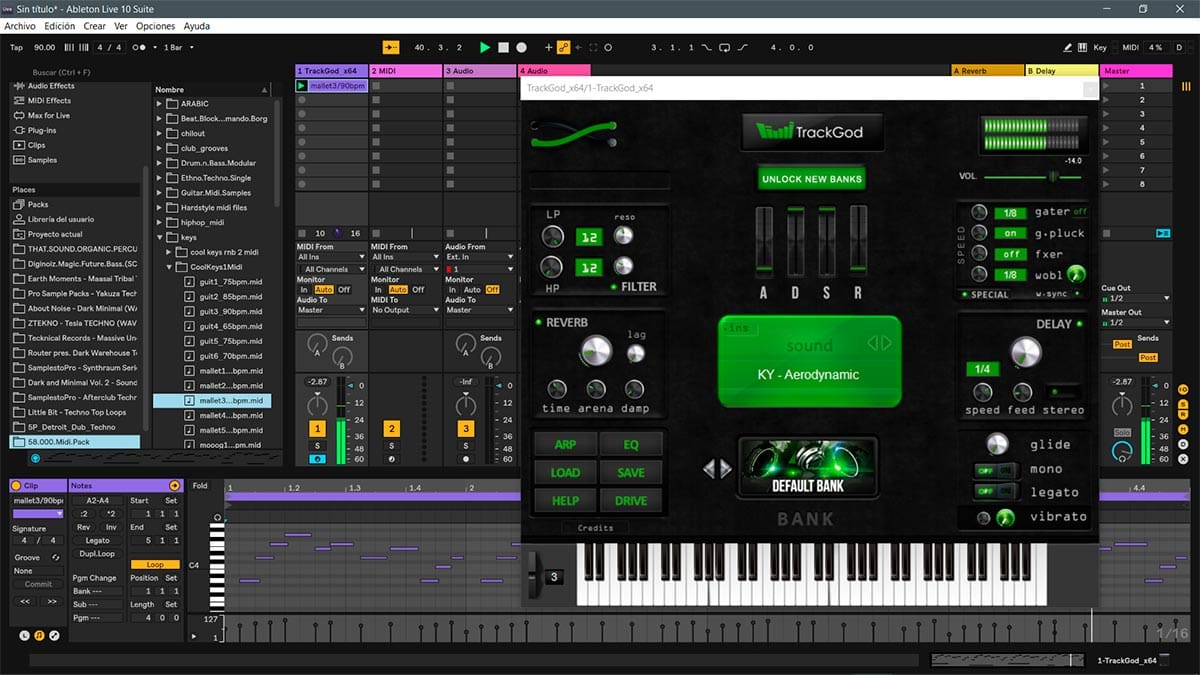Open the Opciones menu
The height and width of the screenshot is (675, 1200).
[x=155, y=26]
